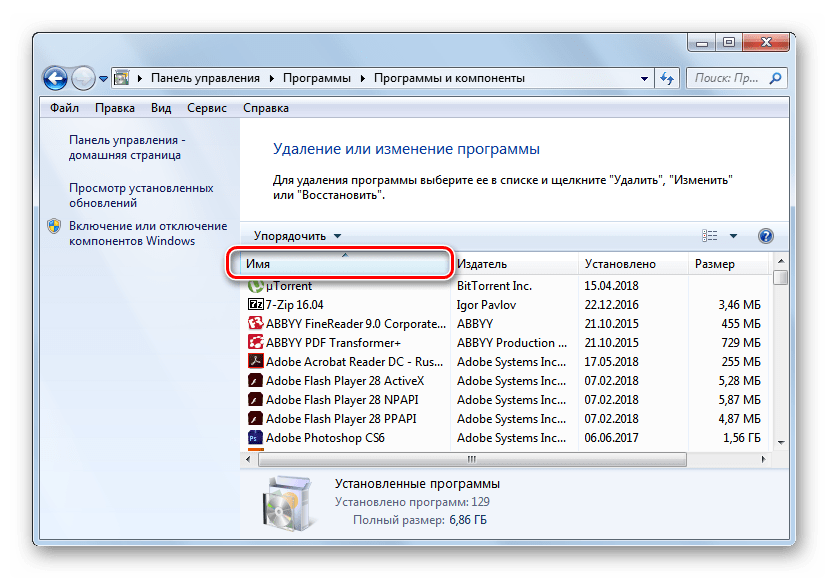Open the Справка menu
The width and height of the screenshot is (829, 579).
click(x=265, y=108)
